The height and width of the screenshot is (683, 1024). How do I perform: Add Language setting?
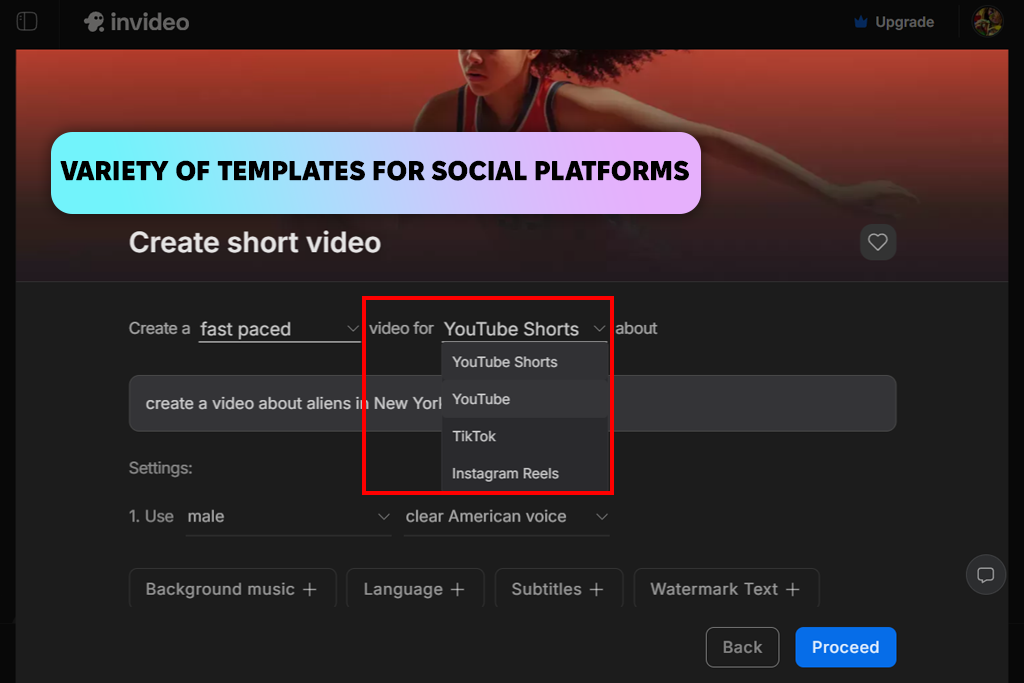(x=415, y=589)
